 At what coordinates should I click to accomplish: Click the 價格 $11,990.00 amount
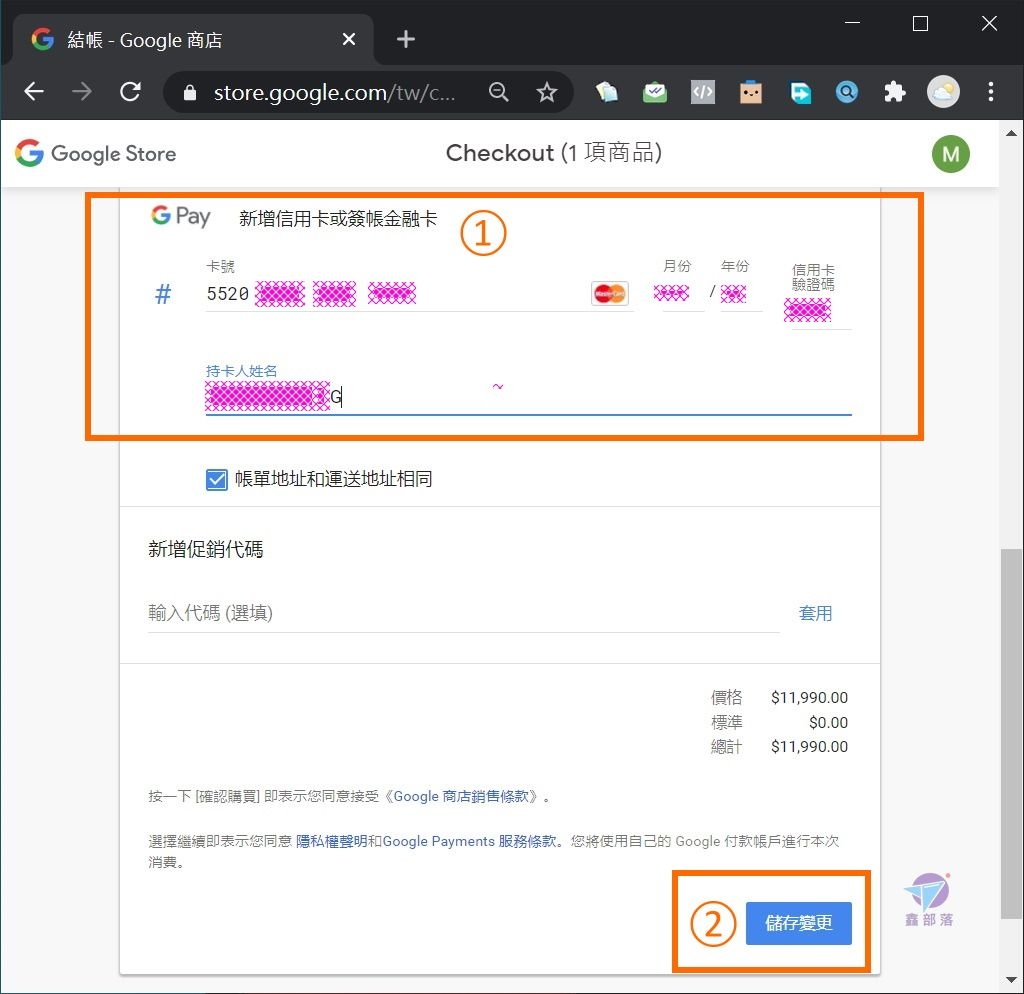pyautogui.click(x=809, y=697)
